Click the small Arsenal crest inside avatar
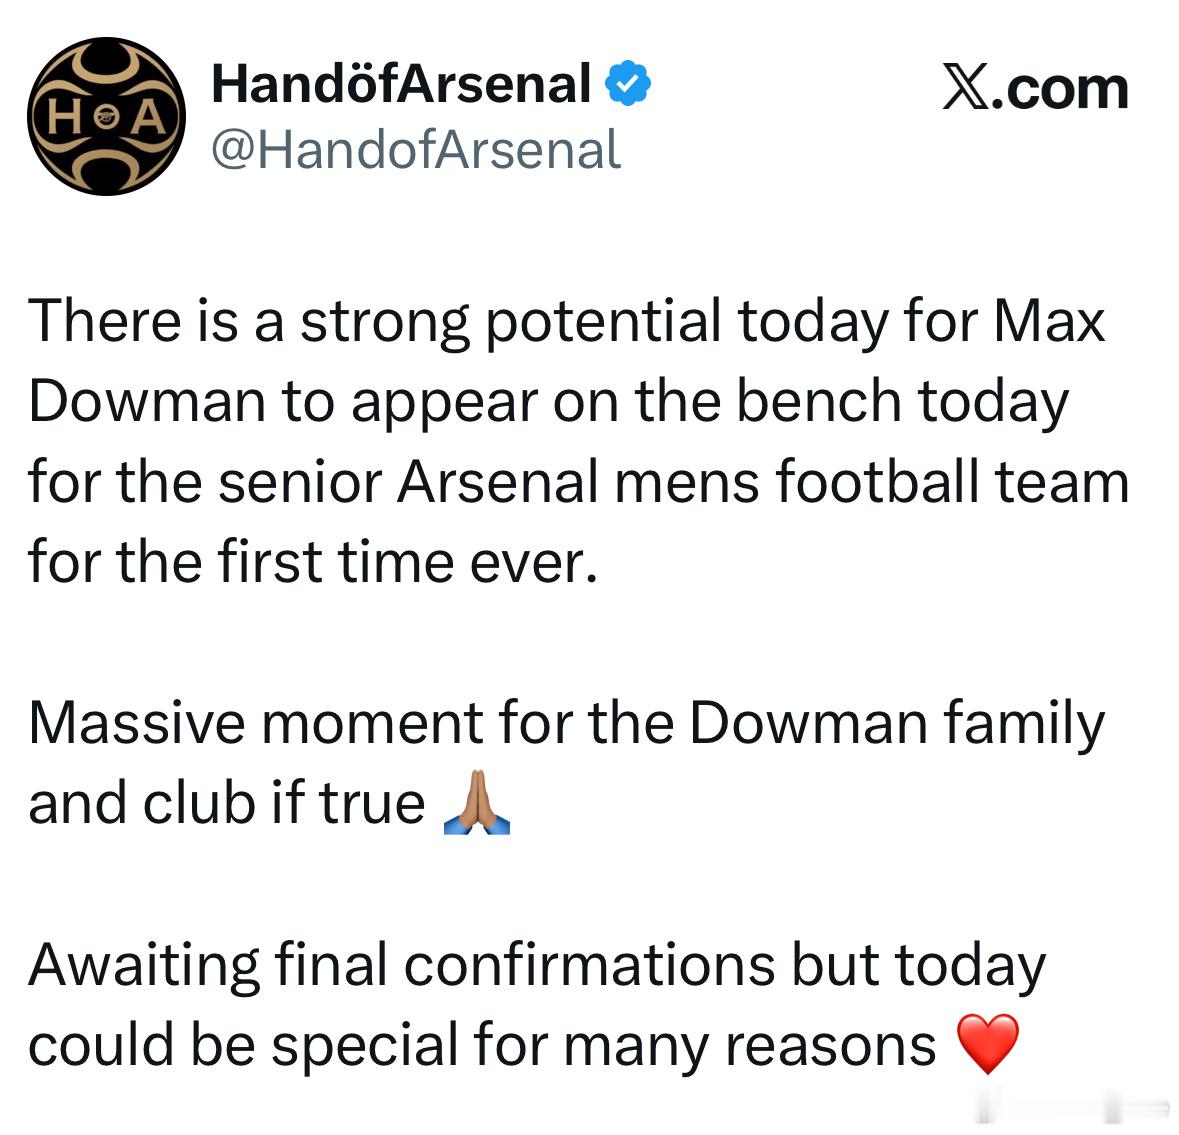The image size is (1179, 1135). [107, 118]
